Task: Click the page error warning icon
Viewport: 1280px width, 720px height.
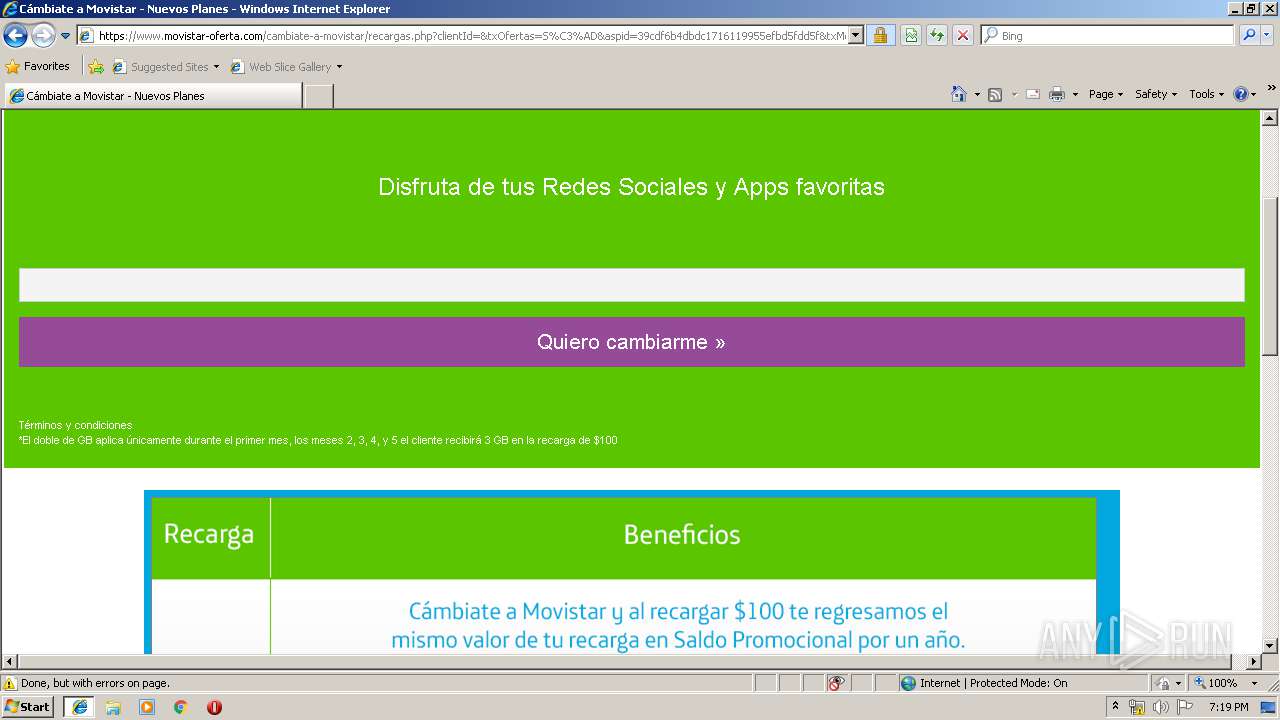Action: click(x=10, y=684)
